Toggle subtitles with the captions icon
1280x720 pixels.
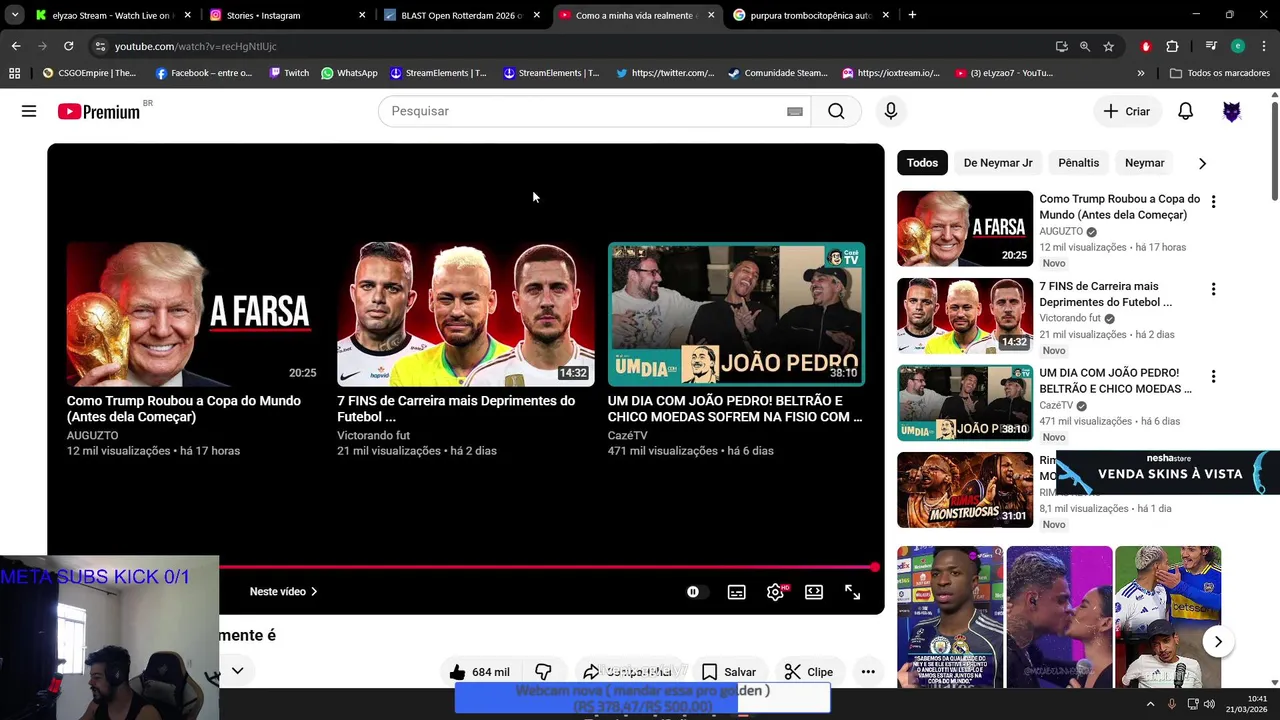pos(736,592)
